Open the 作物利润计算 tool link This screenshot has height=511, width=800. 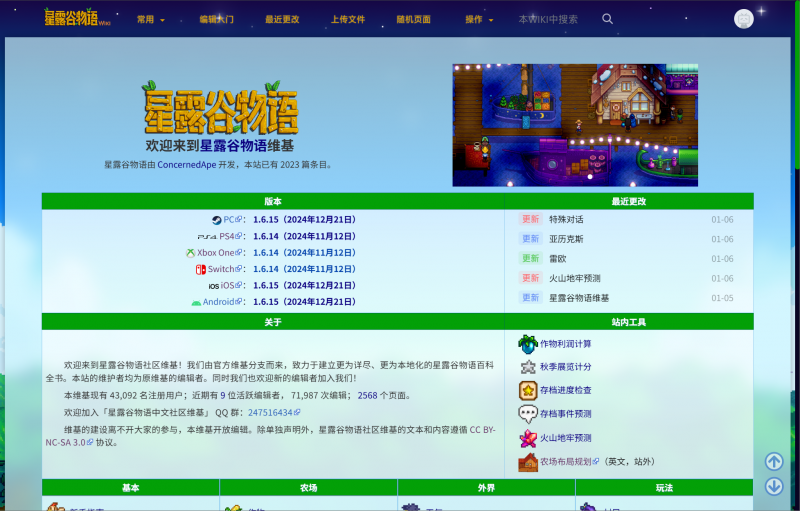[566, 344]
